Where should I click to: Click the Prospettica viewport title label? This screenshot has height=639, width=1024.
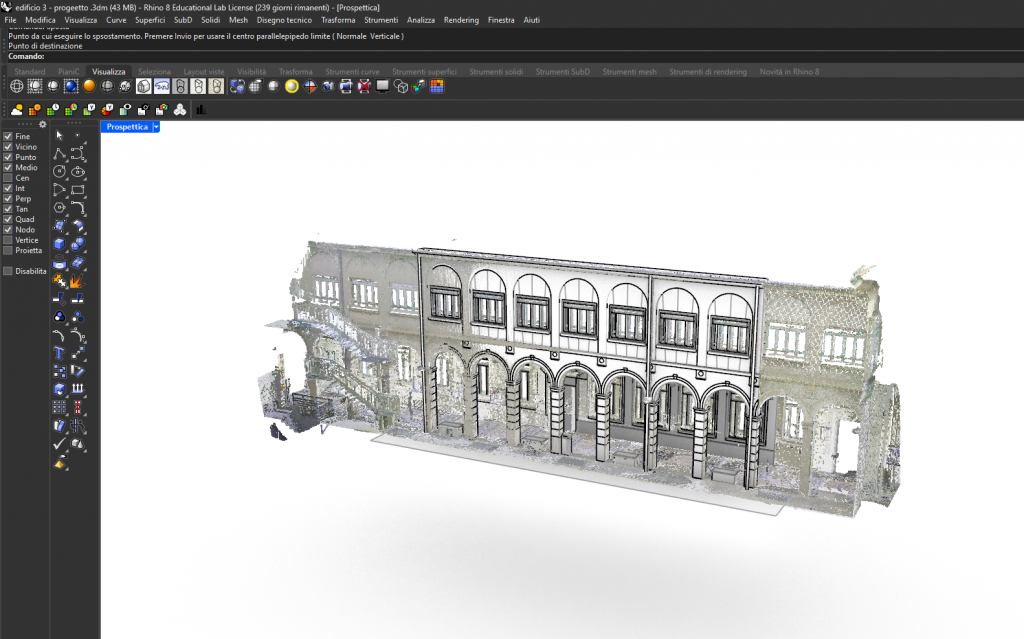[126, 127]
